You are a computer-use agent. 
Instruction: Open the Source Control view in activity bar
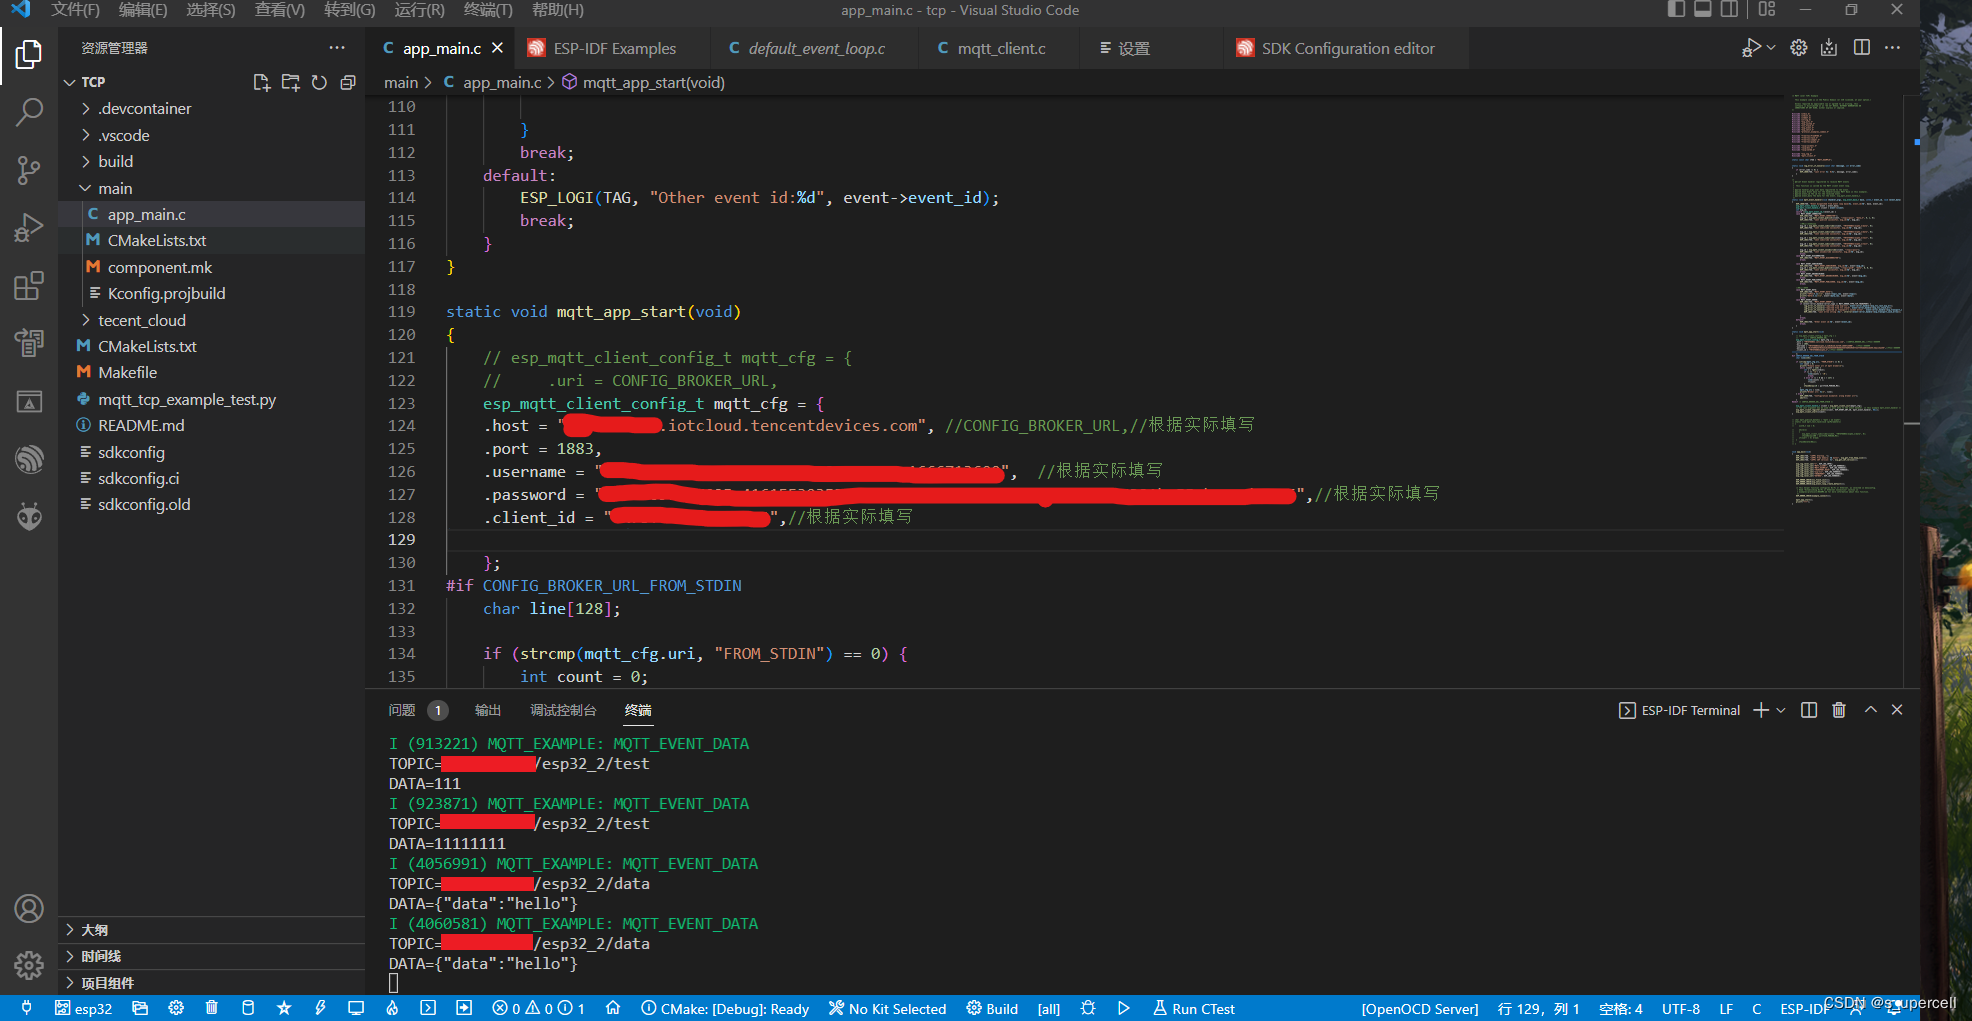tap(29, 171)
